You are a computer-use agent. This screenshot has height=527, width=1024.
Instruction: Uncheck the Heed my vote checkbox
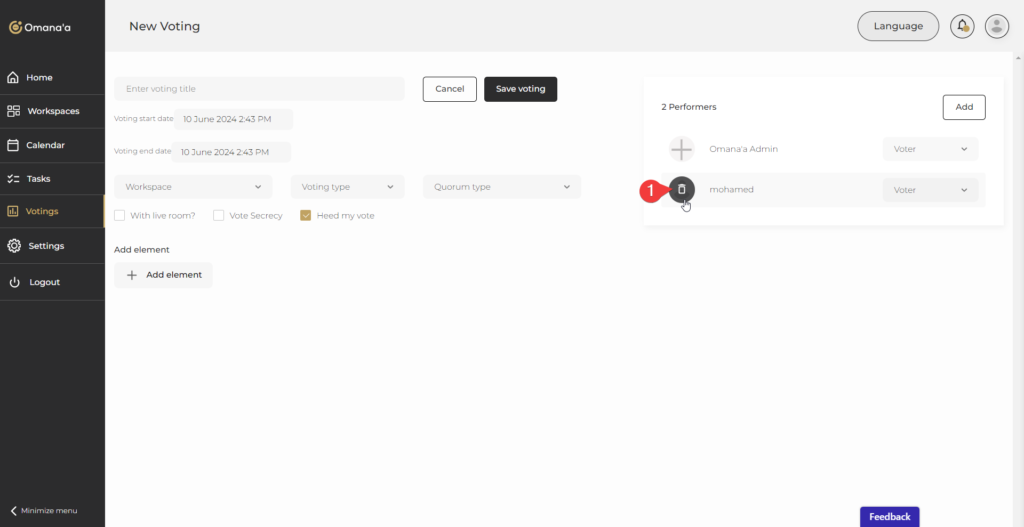coord(306,215)
